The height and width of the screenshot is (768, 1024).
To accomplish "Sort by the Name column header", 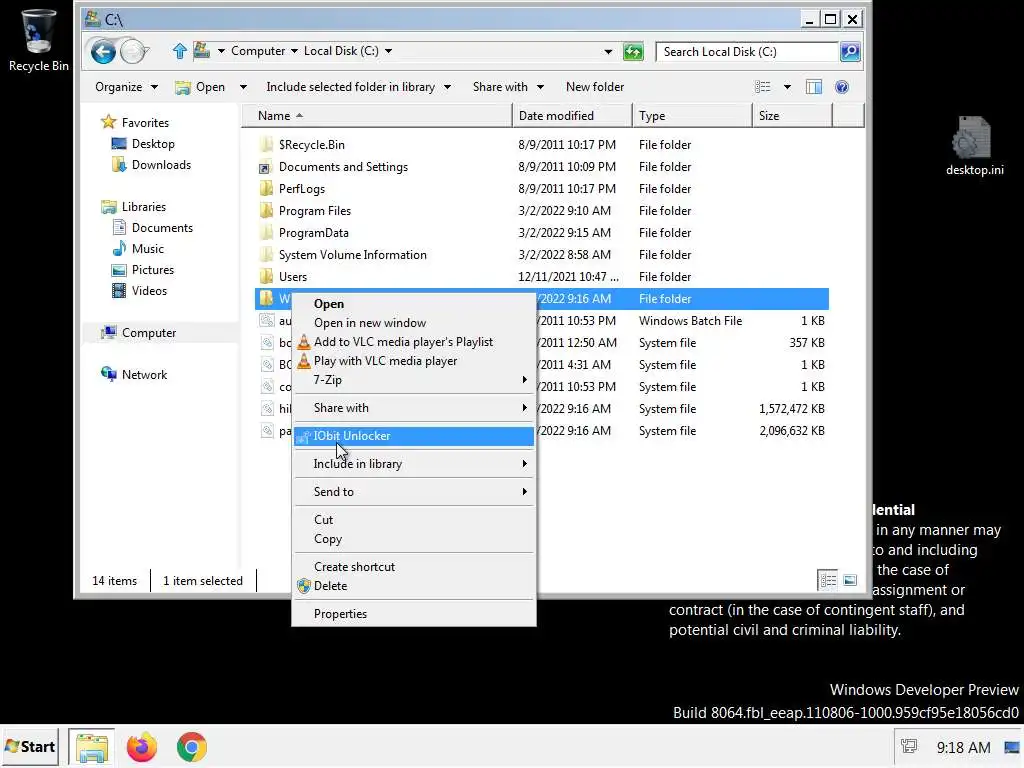I will click(377, 116).
